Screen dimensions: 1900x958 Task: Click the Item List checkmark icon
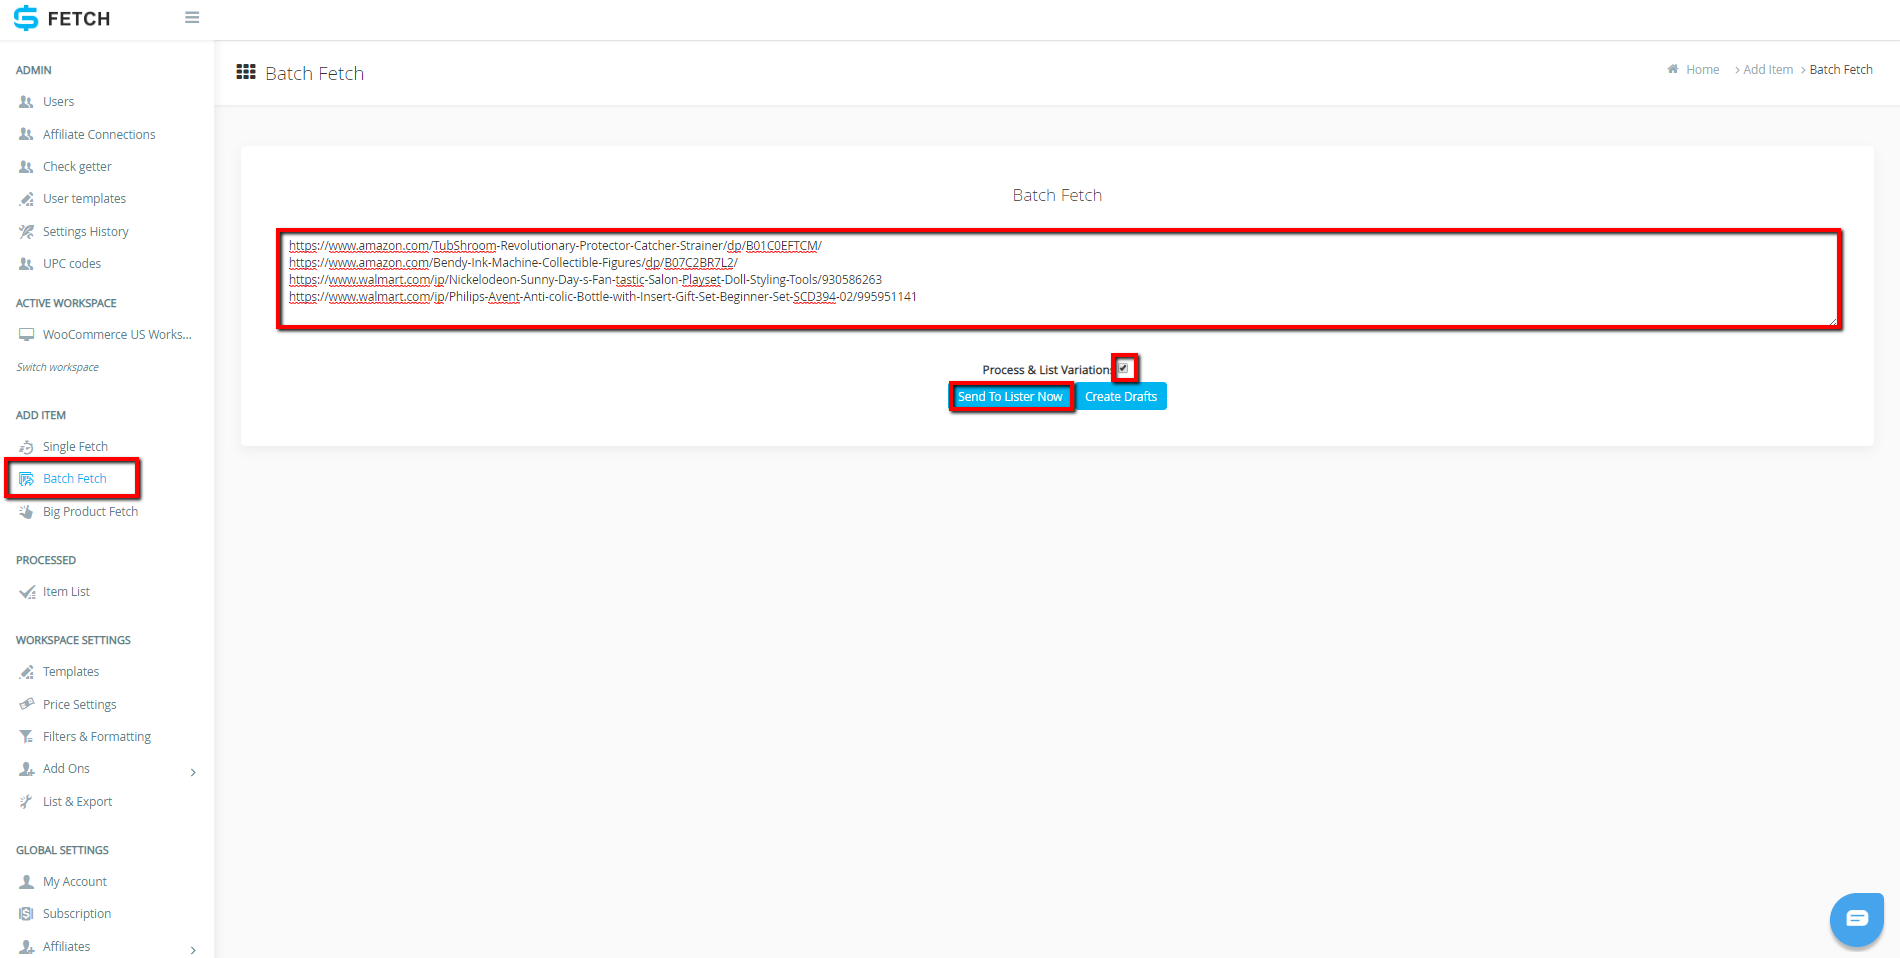click(x=27, y=592)
